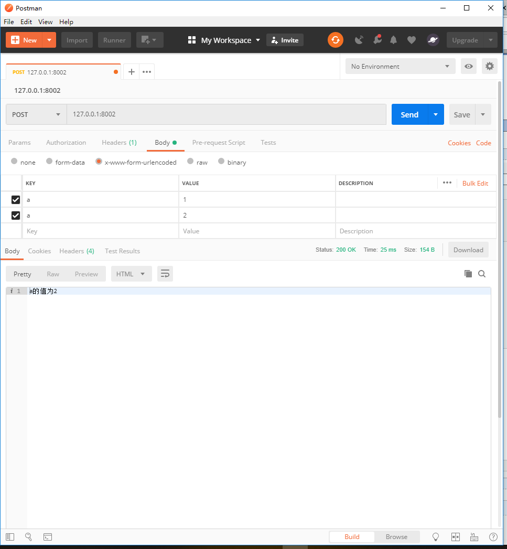
Task: Open the notifications bell icon
Action: [393, 40]
